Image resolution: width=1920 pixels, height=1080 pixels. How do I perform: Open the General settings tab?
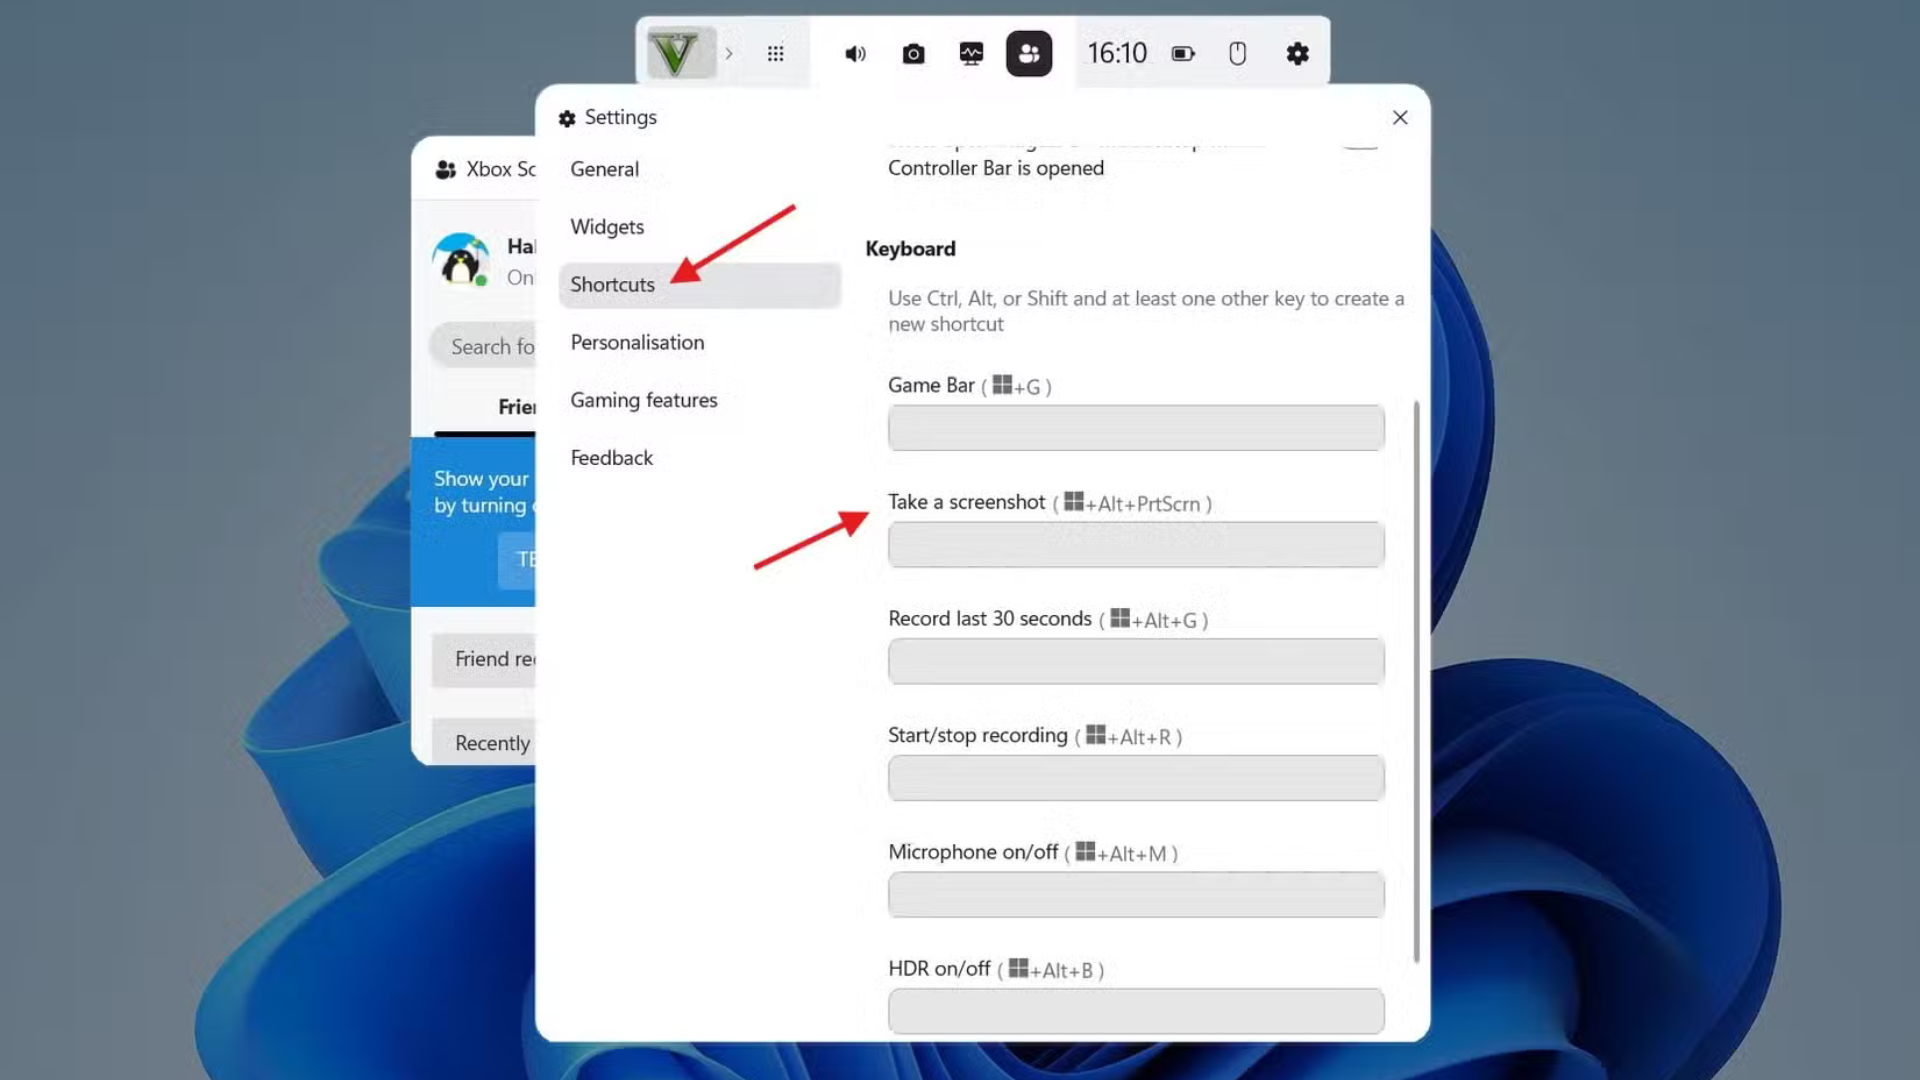pyautogui.click(x=604, y=169)
